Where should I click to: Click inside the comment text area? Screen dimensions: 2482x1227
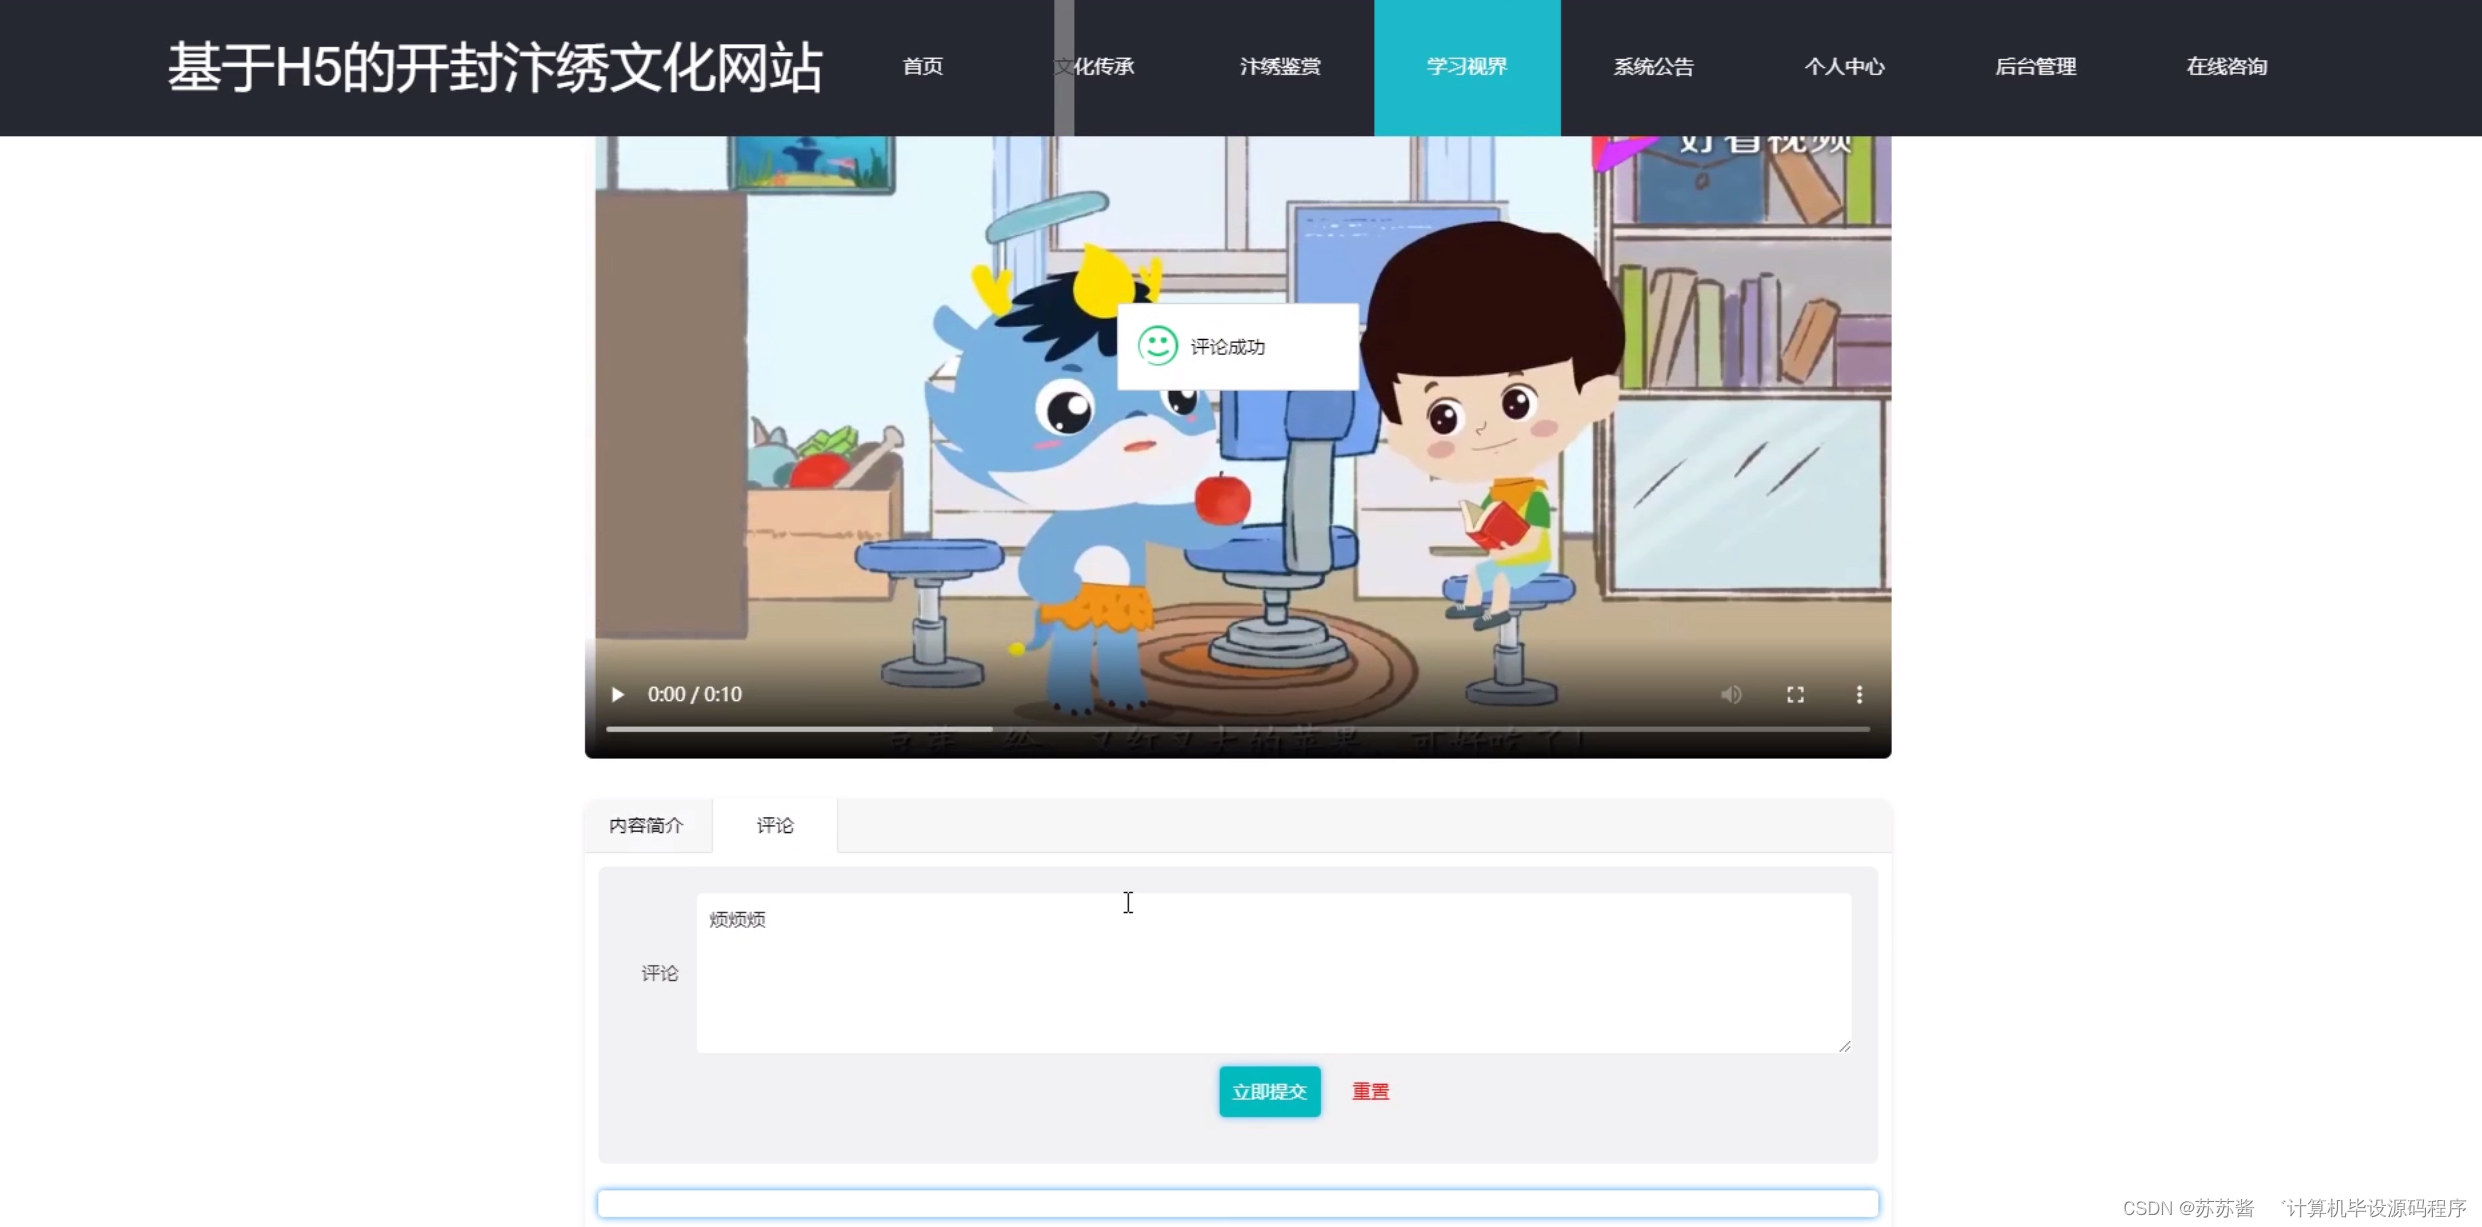[x=1273, y=972]
